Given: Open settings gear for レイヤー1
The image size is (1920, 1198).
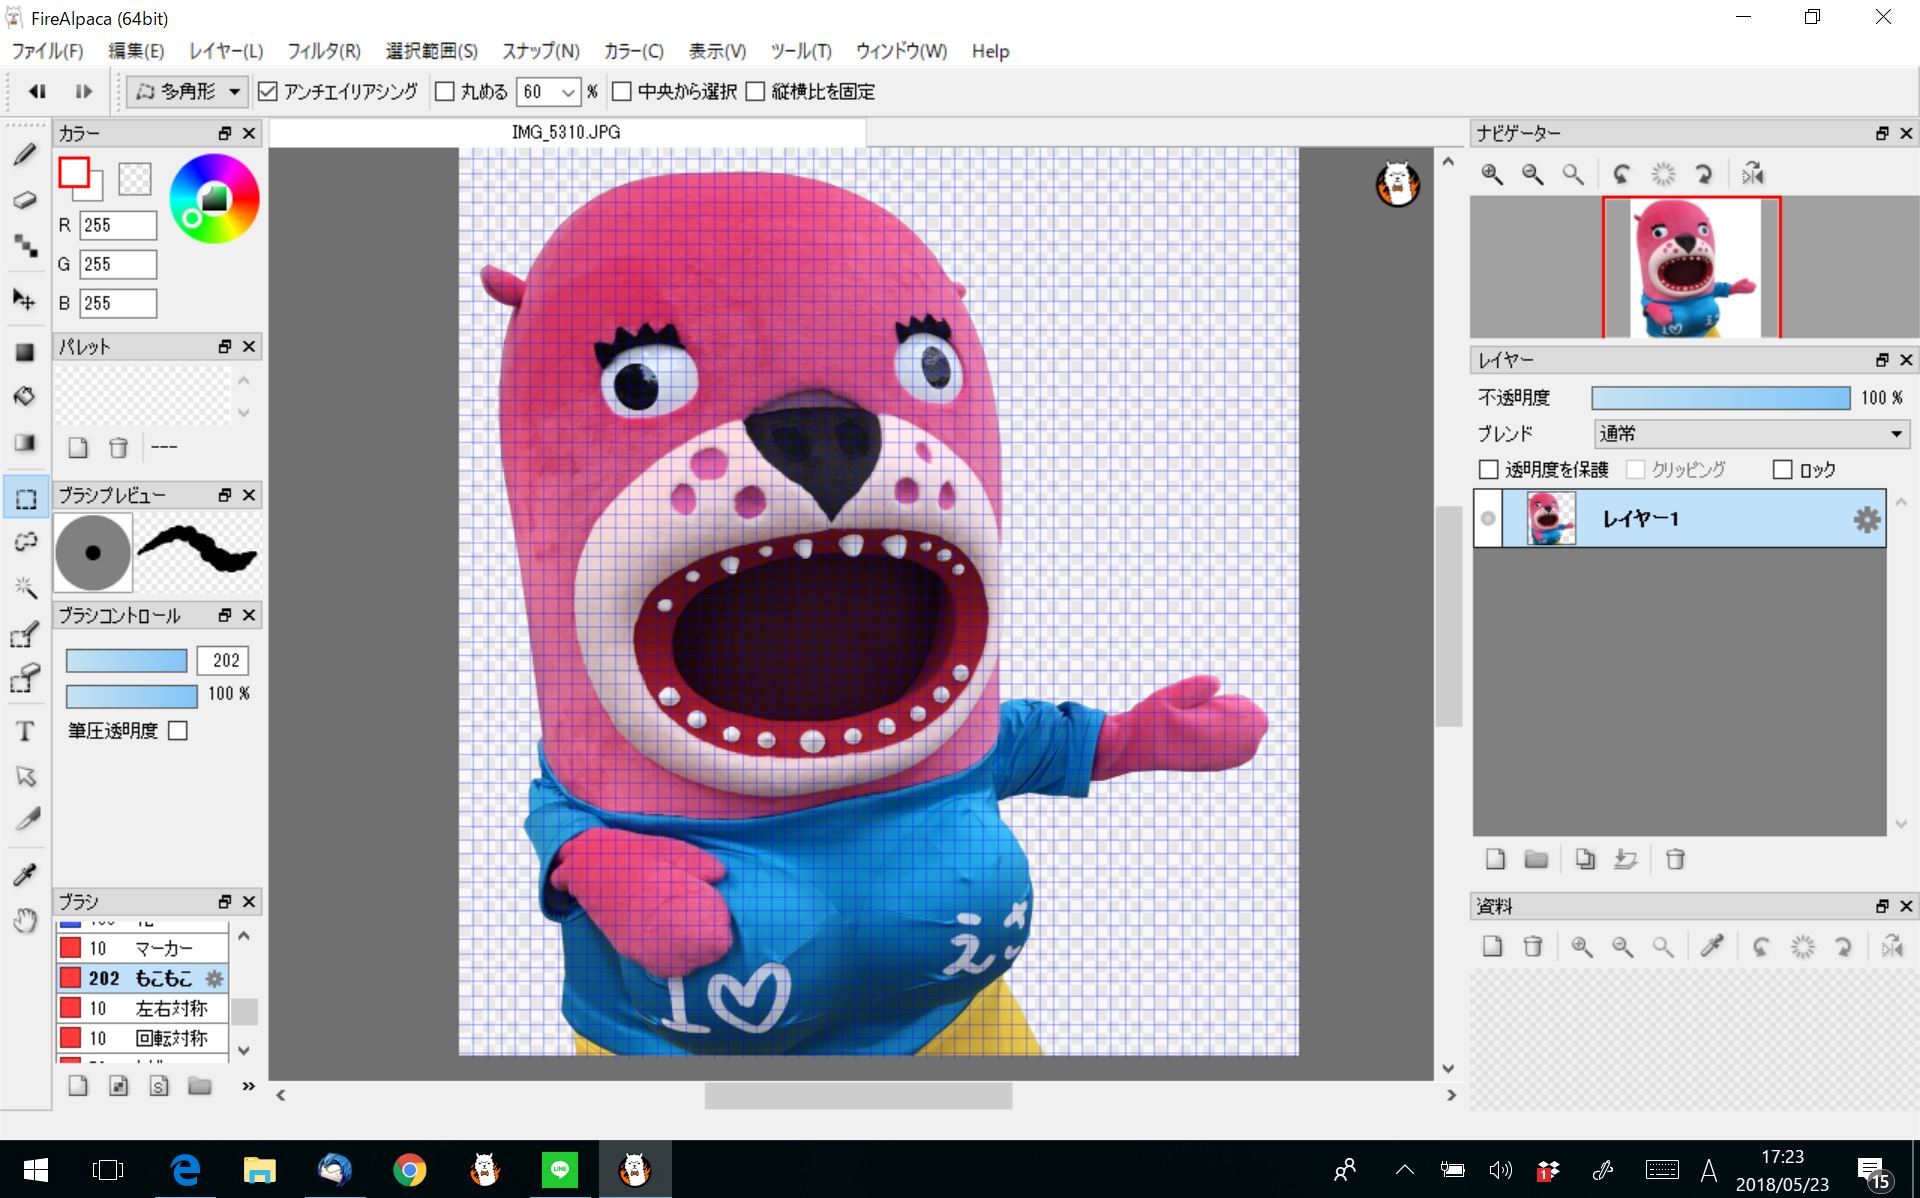Looking at the screenshot, I should [x=1866, y=519].
